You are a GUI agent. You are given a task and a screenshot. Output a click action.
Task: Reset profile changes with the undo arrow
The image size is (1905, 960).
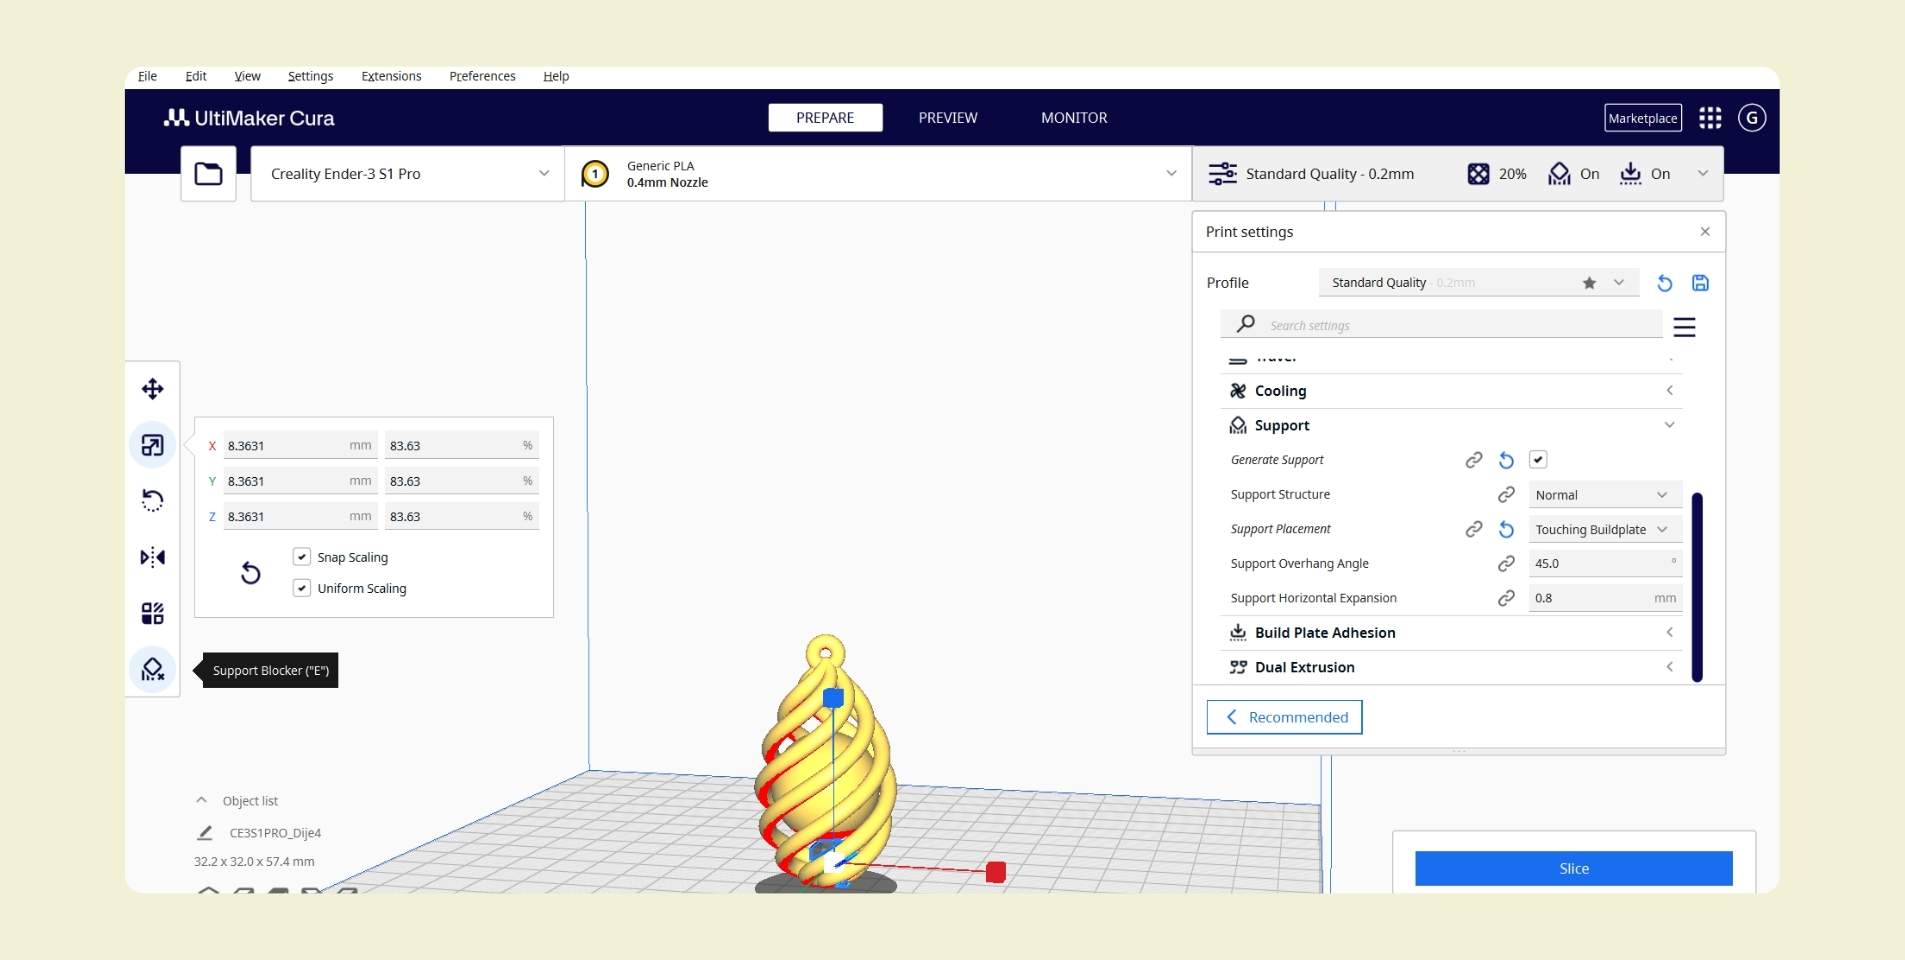click(1664, 283)
